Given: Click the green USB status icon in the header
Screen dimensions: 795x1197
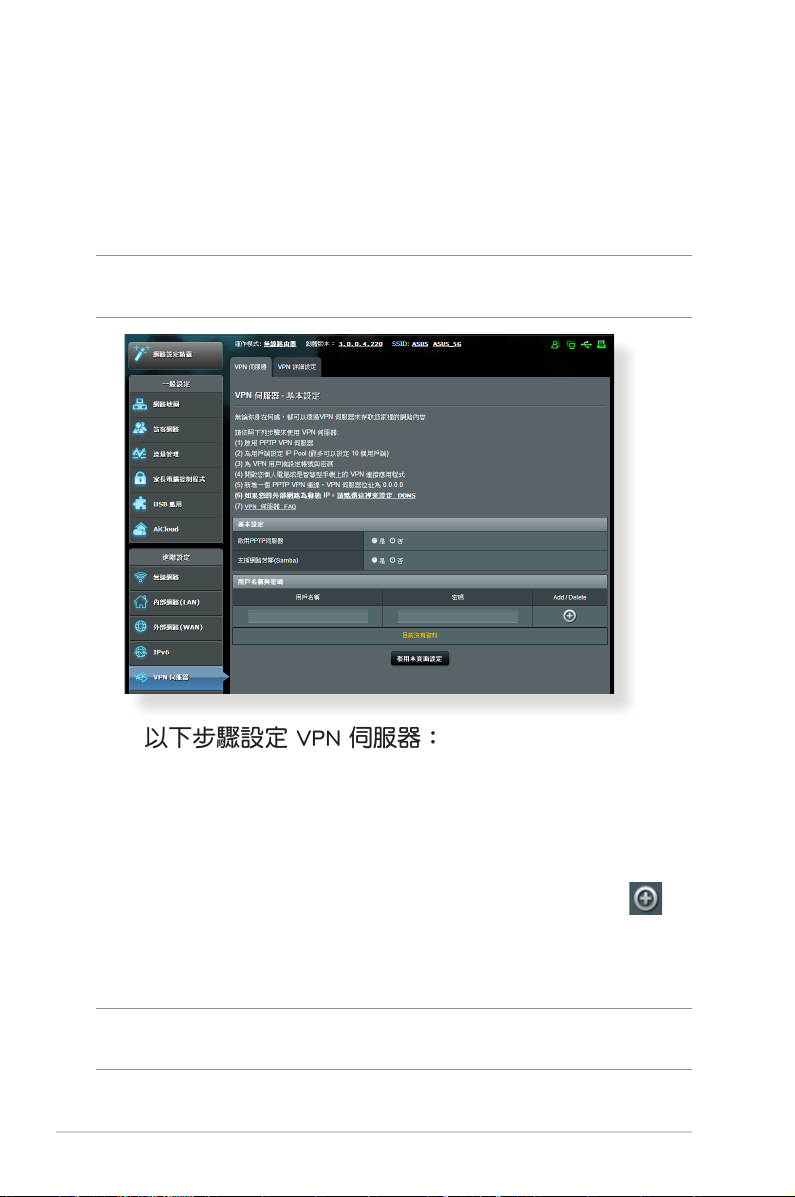Looking at the screenshot, I should click(x=586, y=345).
